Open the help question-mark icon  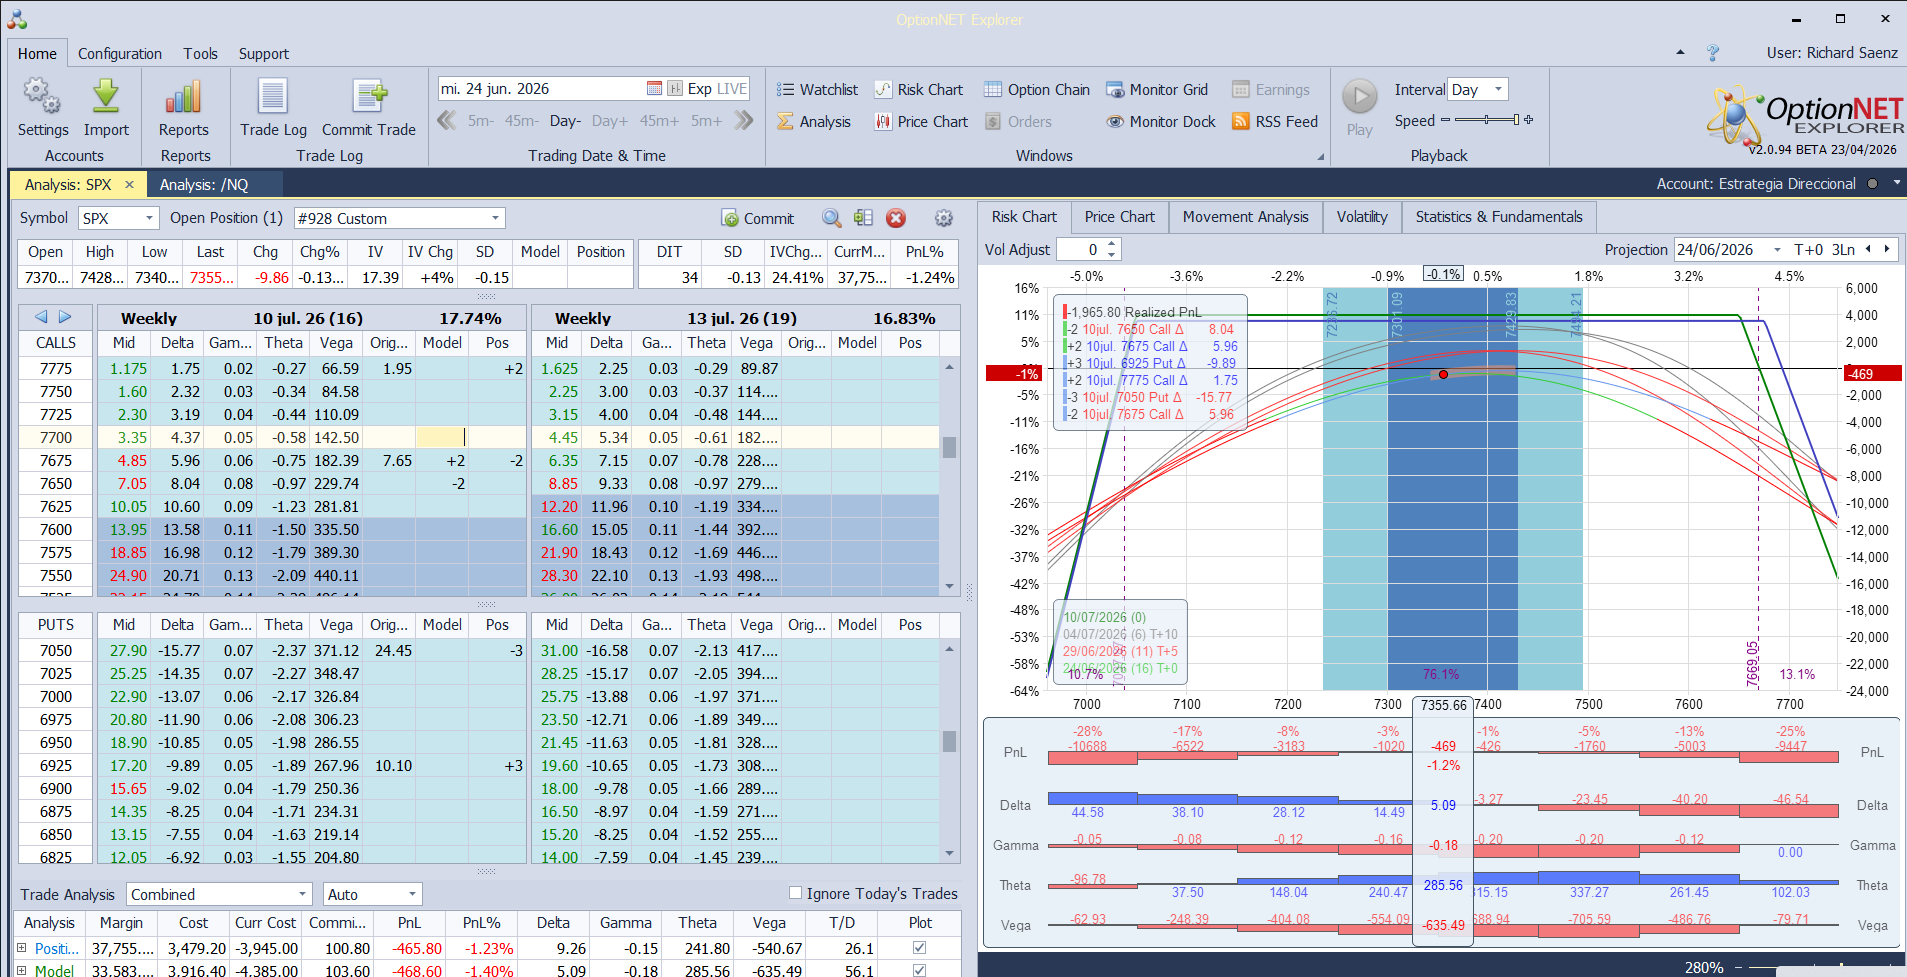1713,53
